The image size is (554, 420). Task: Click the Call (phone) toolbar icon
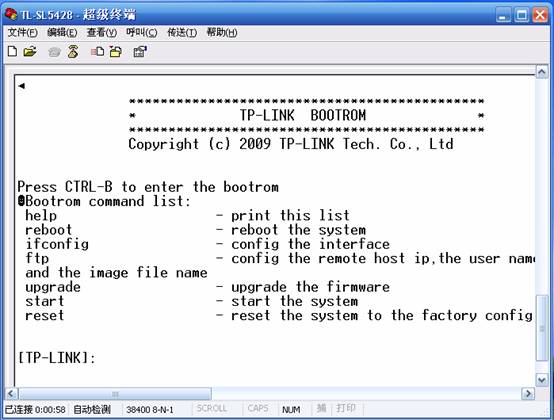tap(54, 52)
